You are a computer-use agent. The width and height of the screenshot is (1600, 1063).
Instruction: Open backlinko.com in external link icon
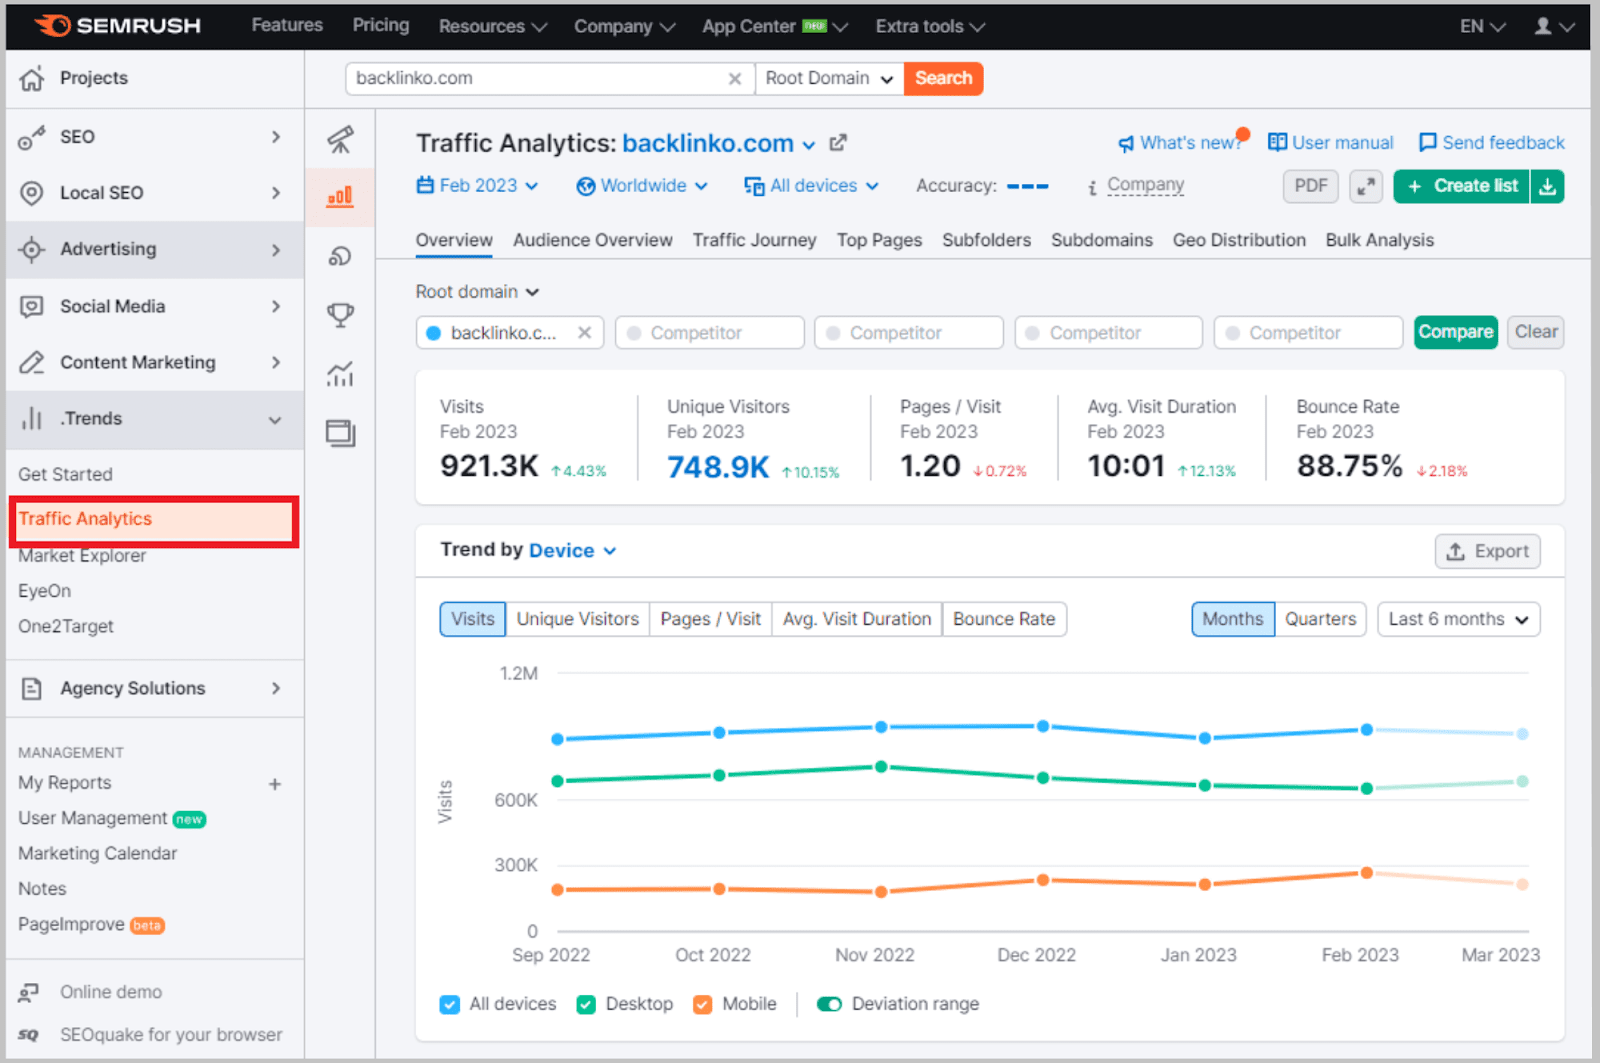pos(838,143)
